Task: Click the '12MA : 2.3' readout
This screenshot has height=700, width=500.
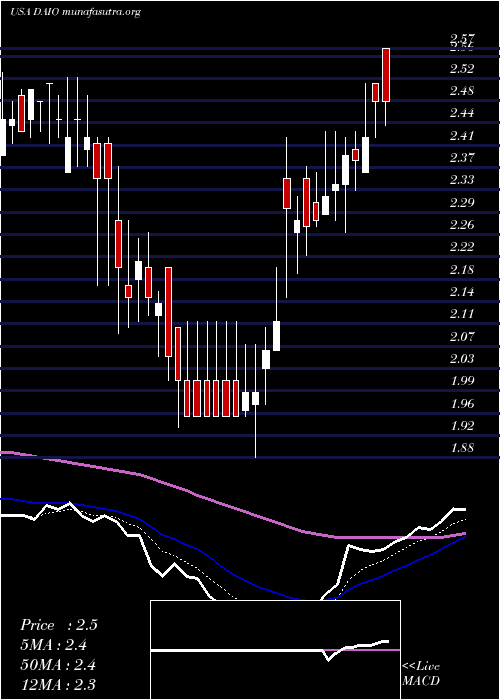Action: pyautogui.click(x=58, y=684)
